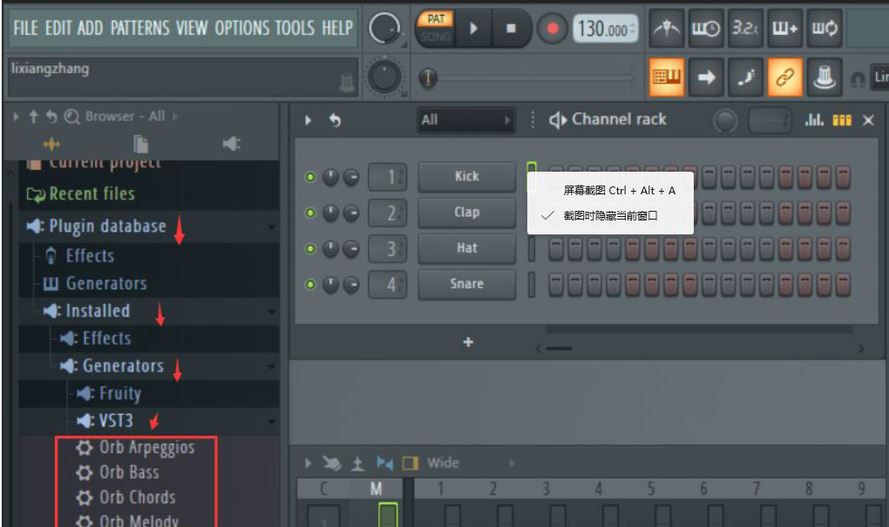889x527 pixels.
Task: Select Orb Arpeggios plugin in browser
Action: point(147,448)
